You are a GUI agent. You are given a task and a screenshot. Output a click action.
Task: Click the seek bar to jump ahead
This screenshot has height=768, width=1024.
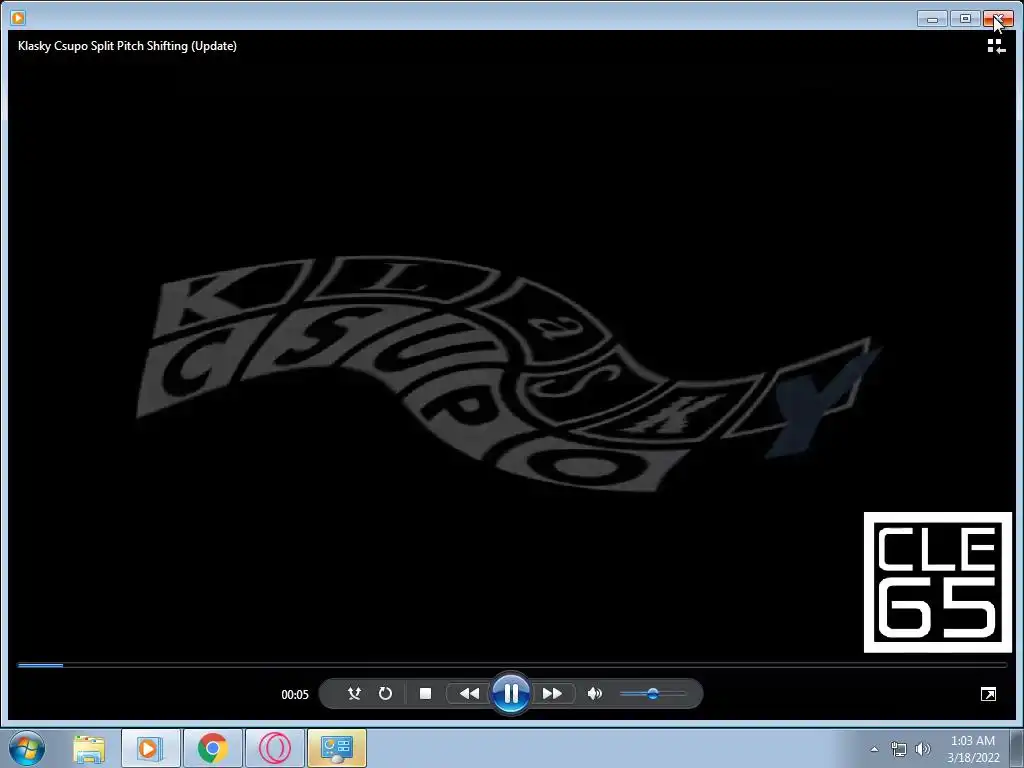coord(512,665)
